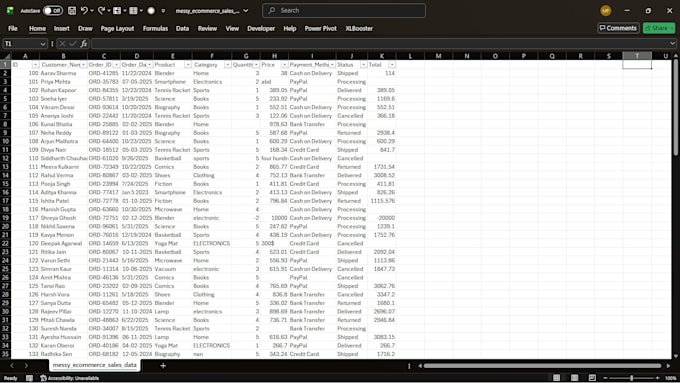Open the XLBooster tab
Viewport: 680px width, 383px height.
point(359,28)
